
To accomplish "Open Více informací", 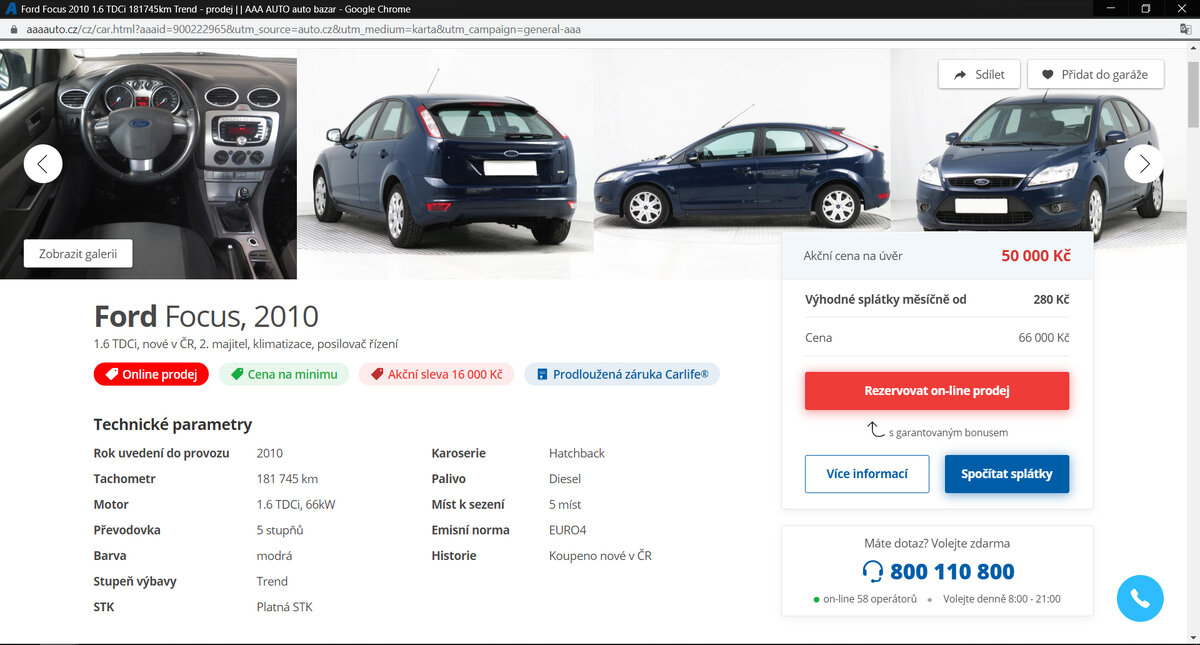I will click(x=867, y=474).
